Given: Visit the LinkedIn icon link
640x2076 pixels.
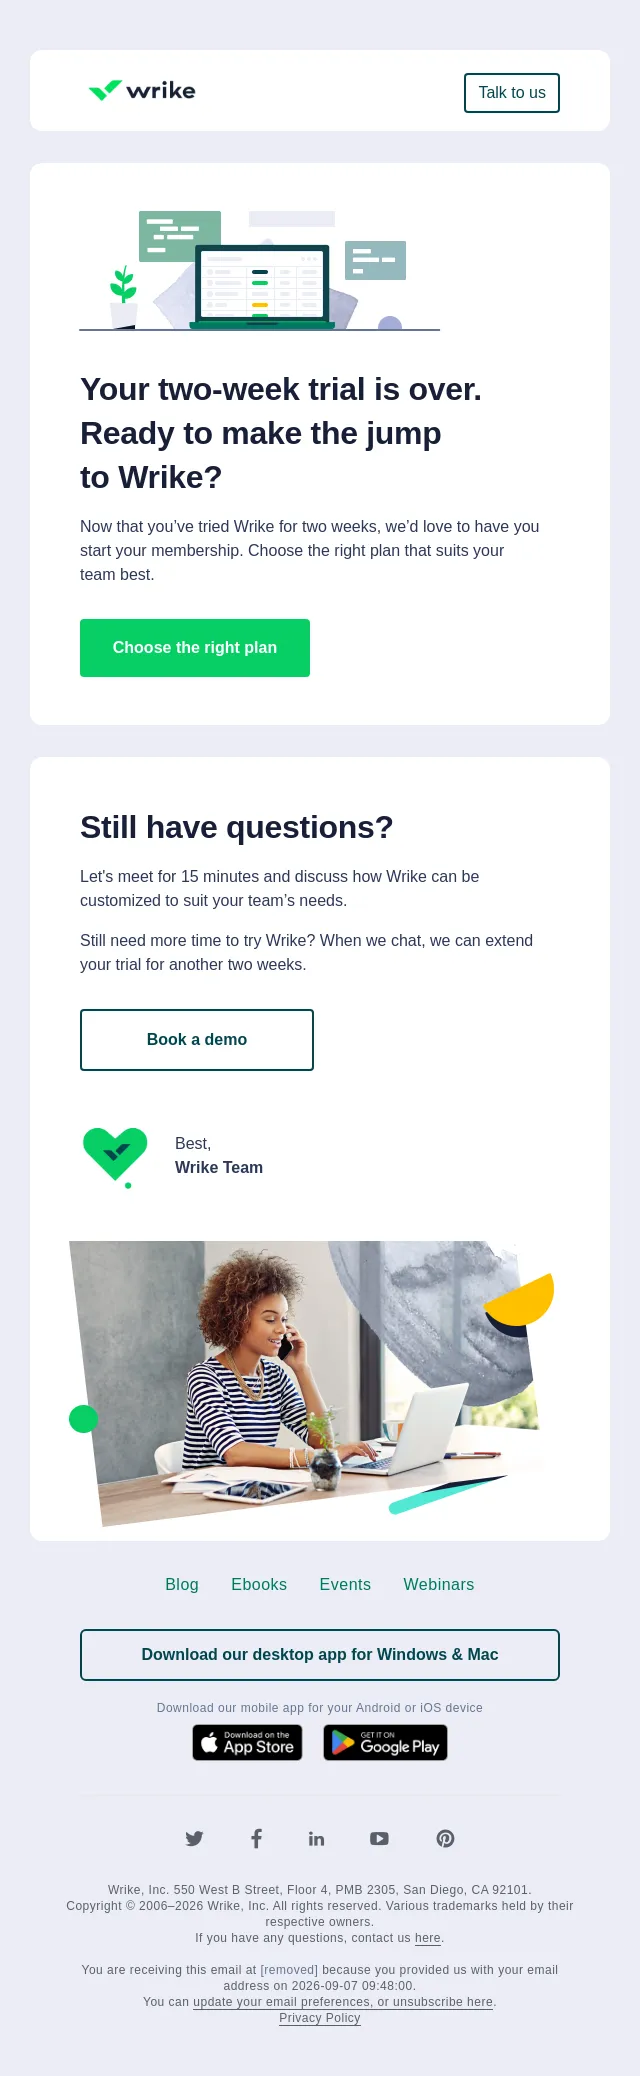Looking at the screenshot, I should pyautogui.click(x=316, y=1838).
